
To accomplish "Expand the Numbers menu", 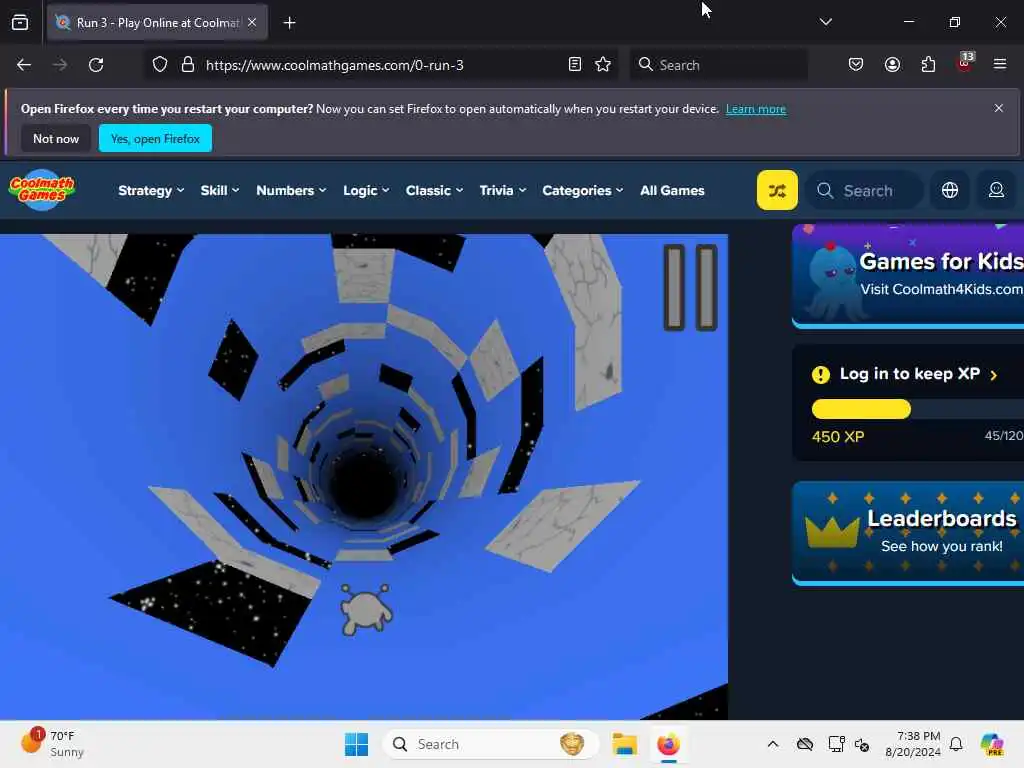I will pos(291,191).
